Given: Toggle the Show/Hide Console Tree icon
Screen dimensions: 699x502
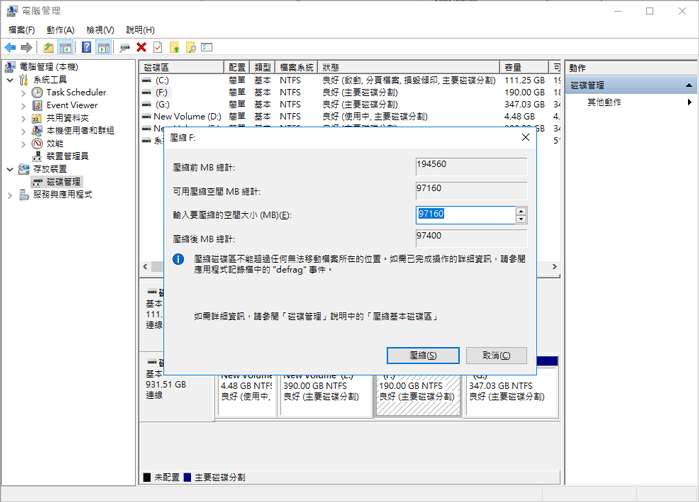Looking at the screenshot, I should [65, 47].
